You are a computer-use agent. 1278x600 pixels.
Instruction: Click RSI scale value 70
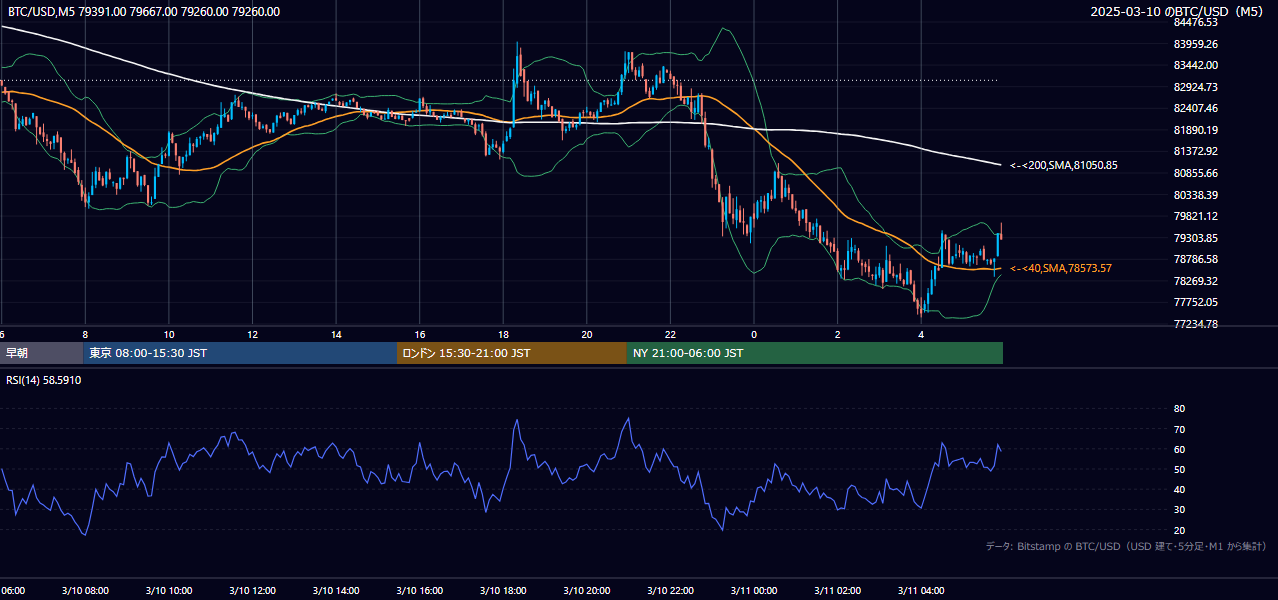click(x=1179, y=429)
